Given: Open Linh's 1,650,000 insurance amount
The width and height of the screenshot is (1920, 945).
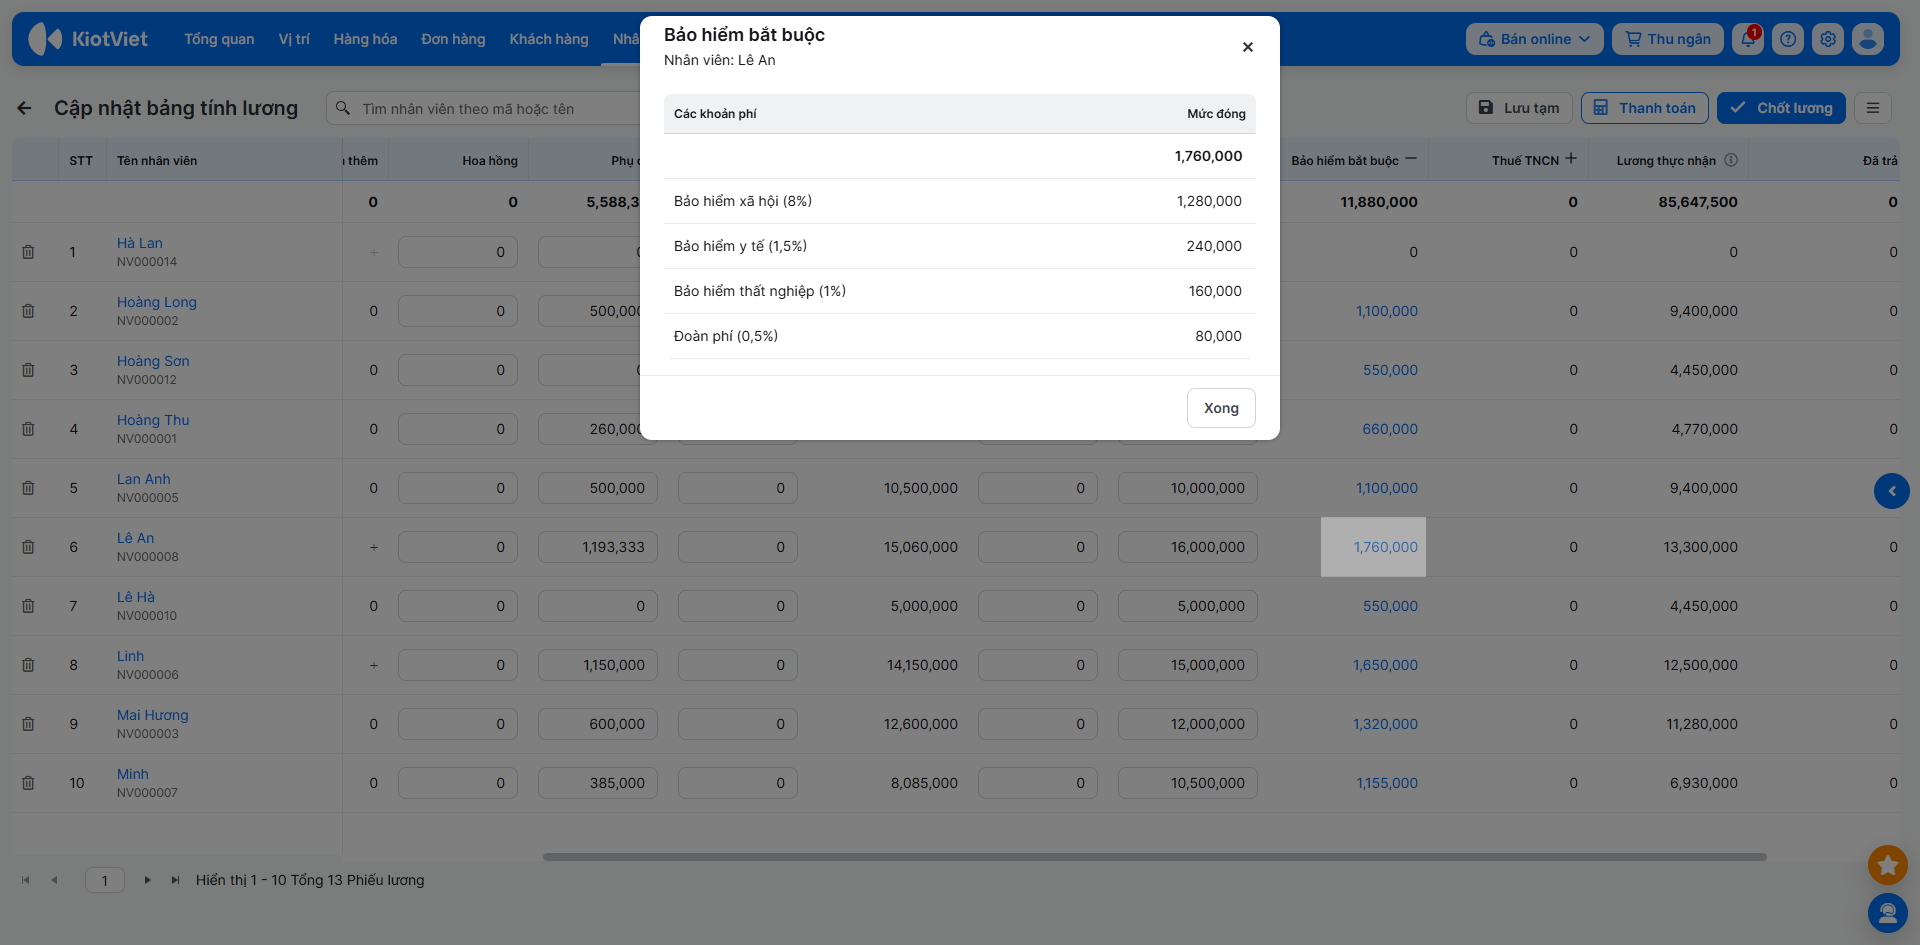Looking at the screenshot, I should click(x=1385, y=665).
